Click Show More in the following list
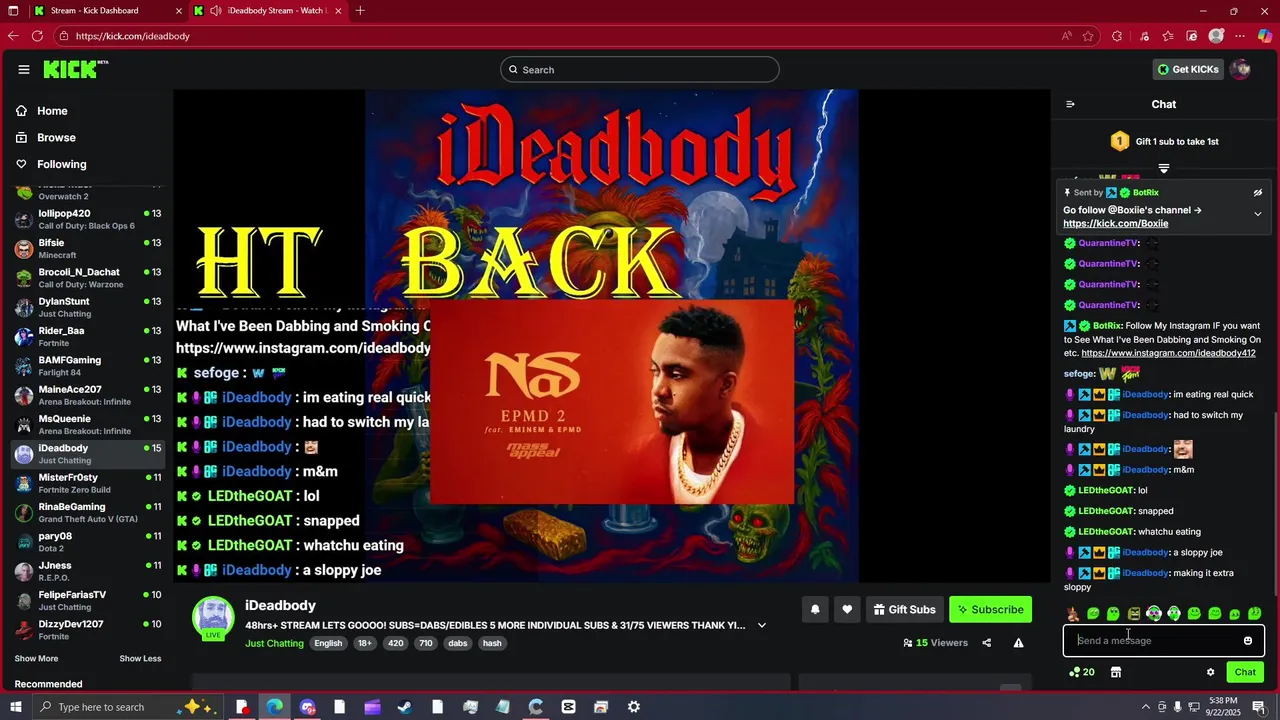 [x=36, y=659]
